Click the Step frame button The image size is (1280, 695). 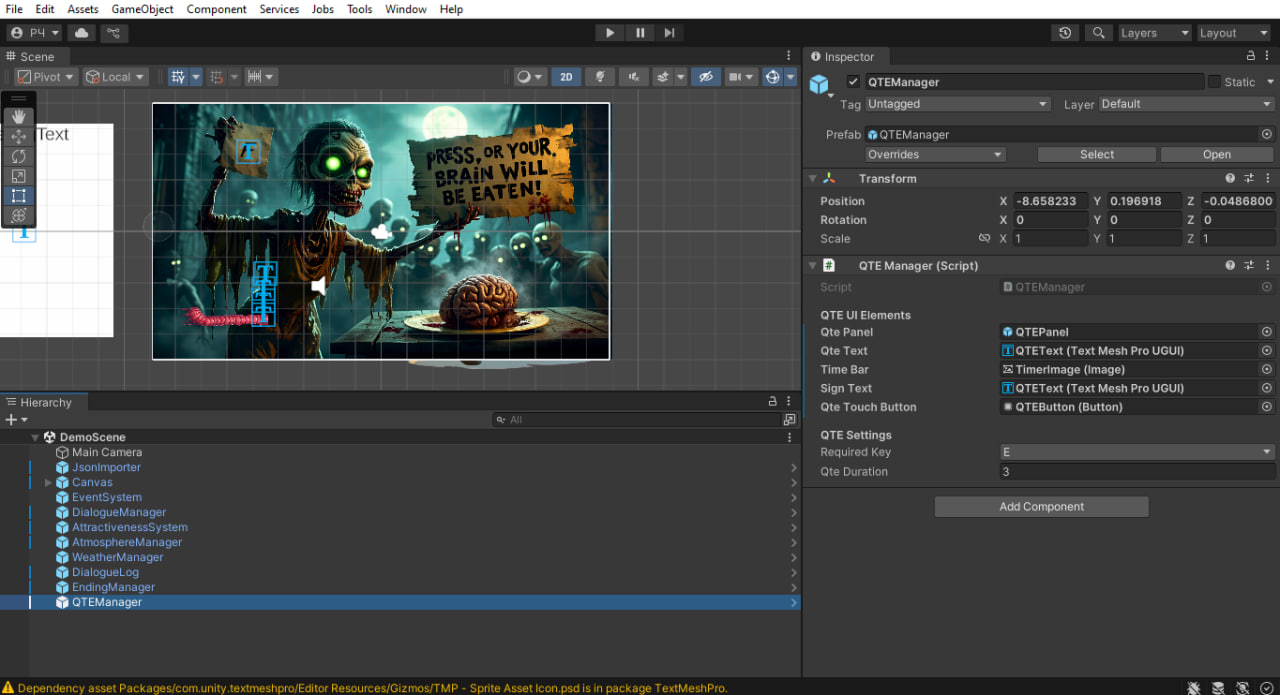[670, 33]
